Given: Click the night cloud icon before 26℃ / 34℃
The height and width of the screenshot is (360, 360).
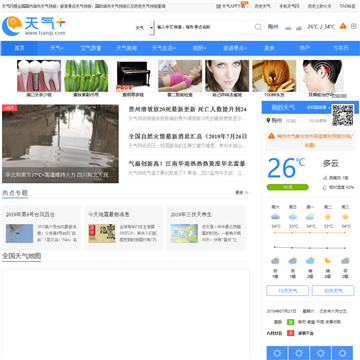Looking at the screenshot, I should pyautogui.click(x=299, y=28).
